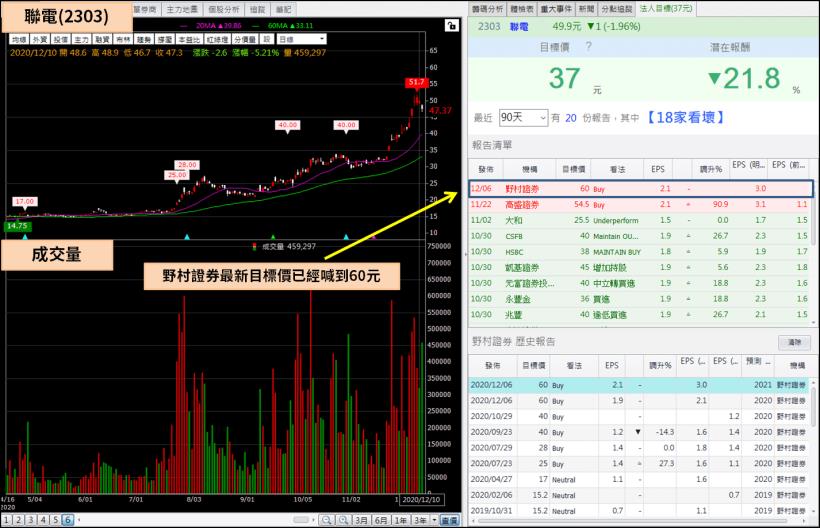Toggle the 分價量 indicator button

click(245, 40)
